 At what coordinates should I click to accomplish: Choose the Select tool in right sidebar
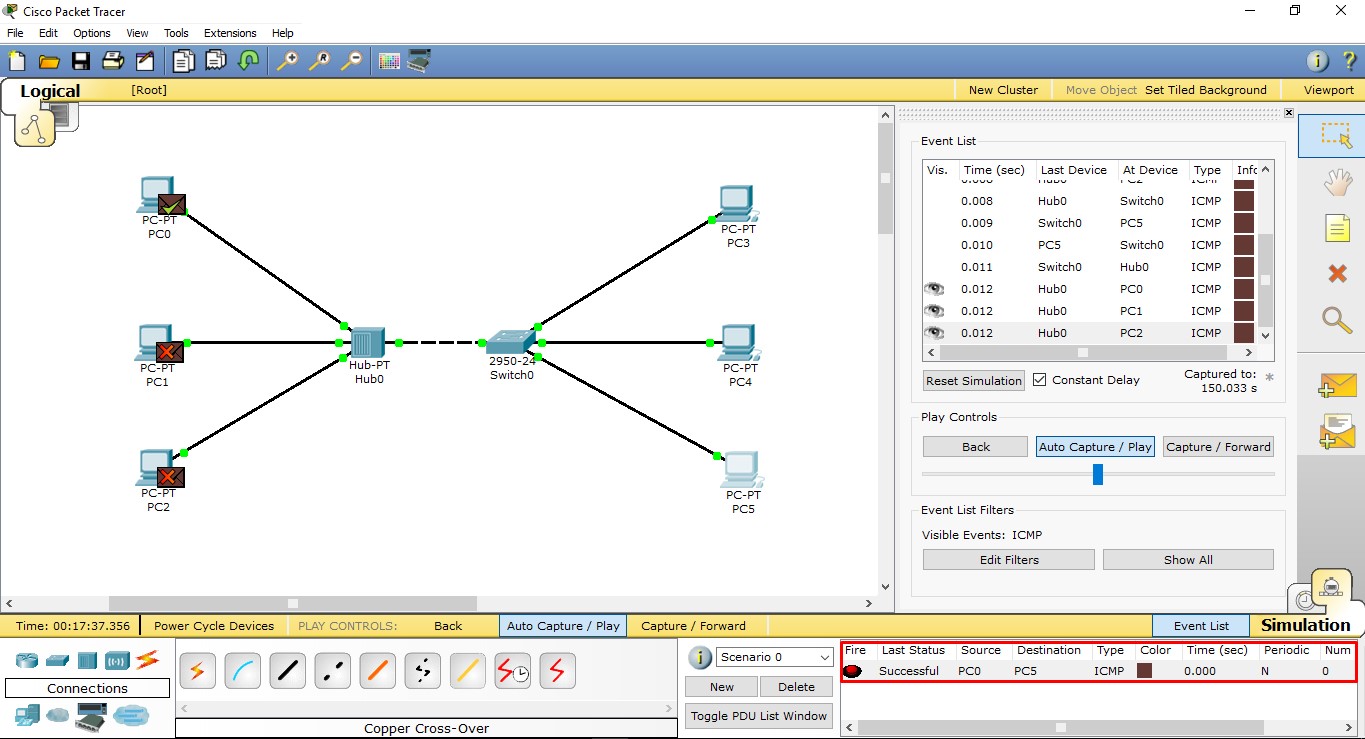pos(1336,136)
